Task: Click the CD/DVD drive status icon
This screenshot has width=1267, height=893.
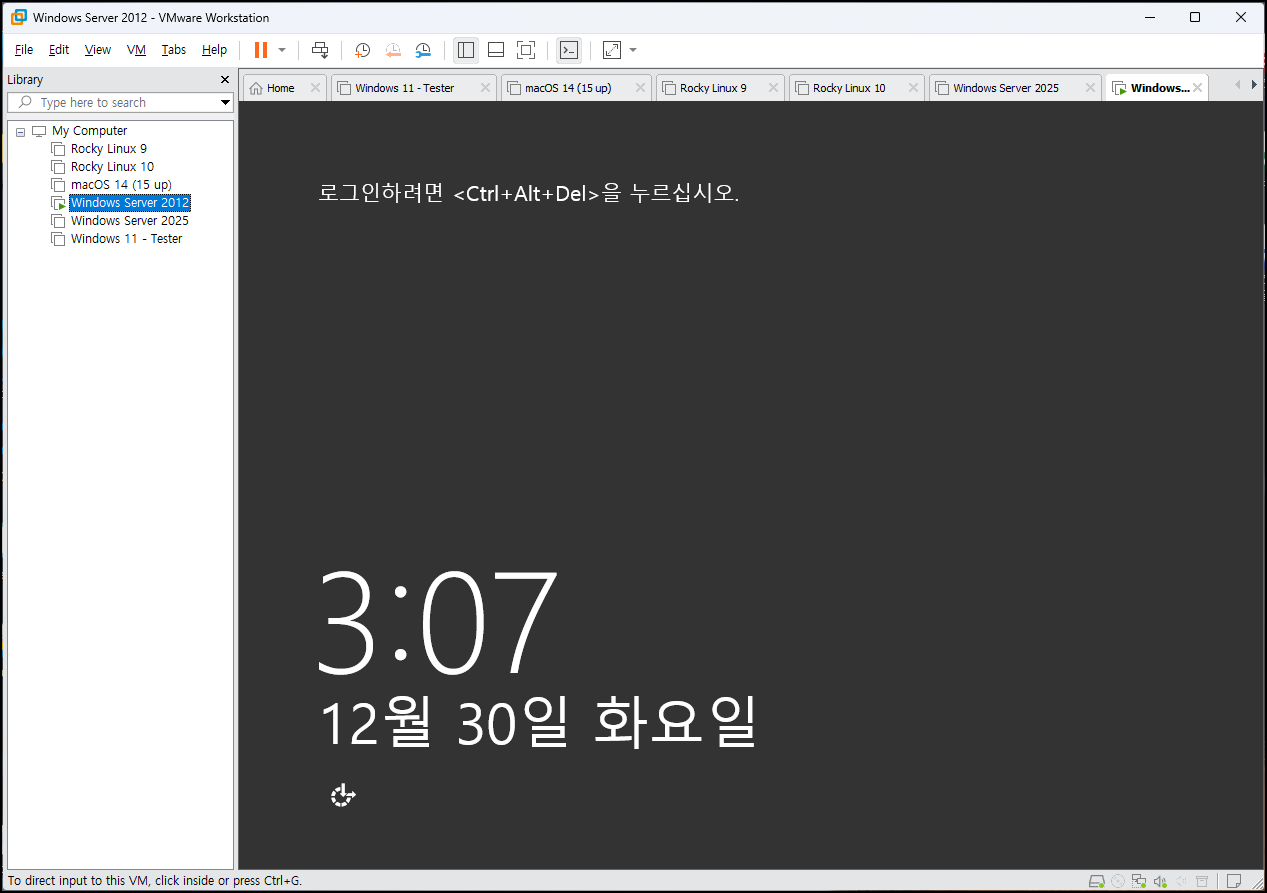Action: [x=1118, y=881]
